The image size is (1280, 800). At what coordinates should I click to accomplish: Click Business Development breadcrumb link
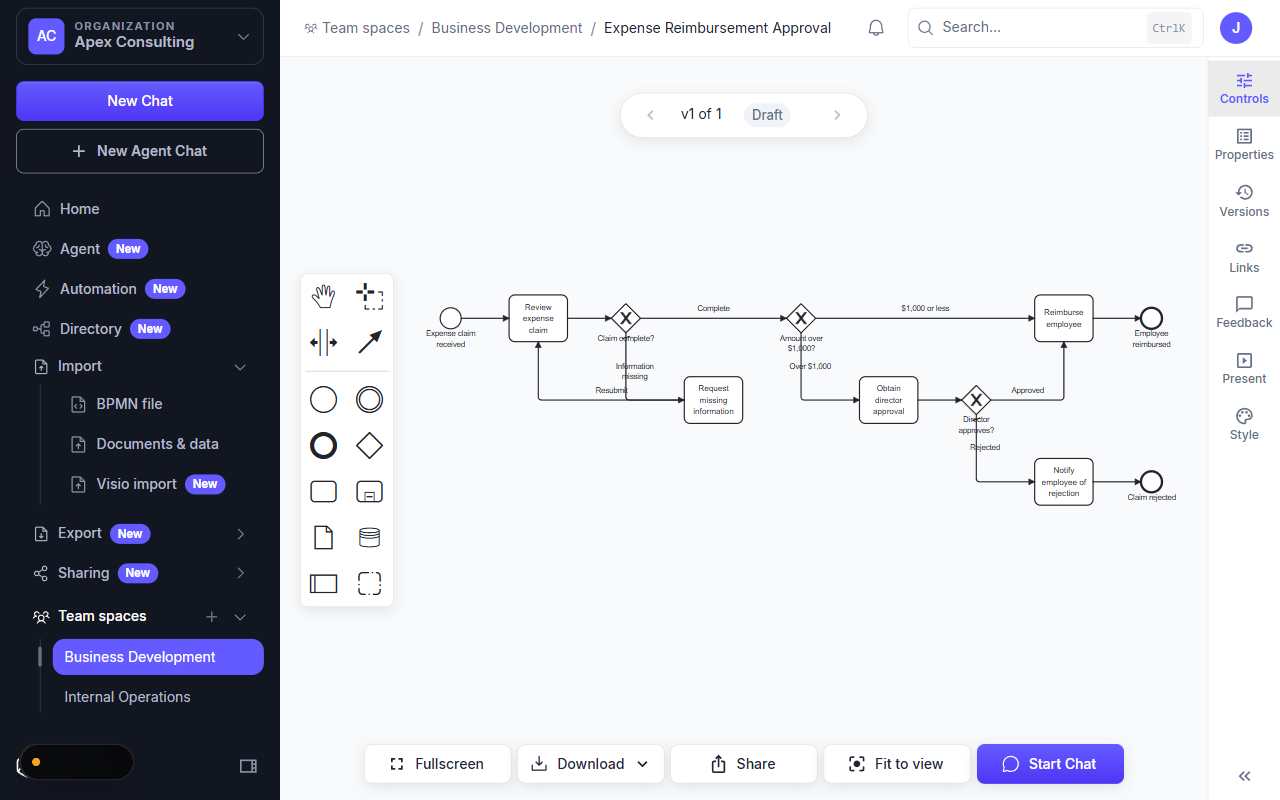coord(507,28)
